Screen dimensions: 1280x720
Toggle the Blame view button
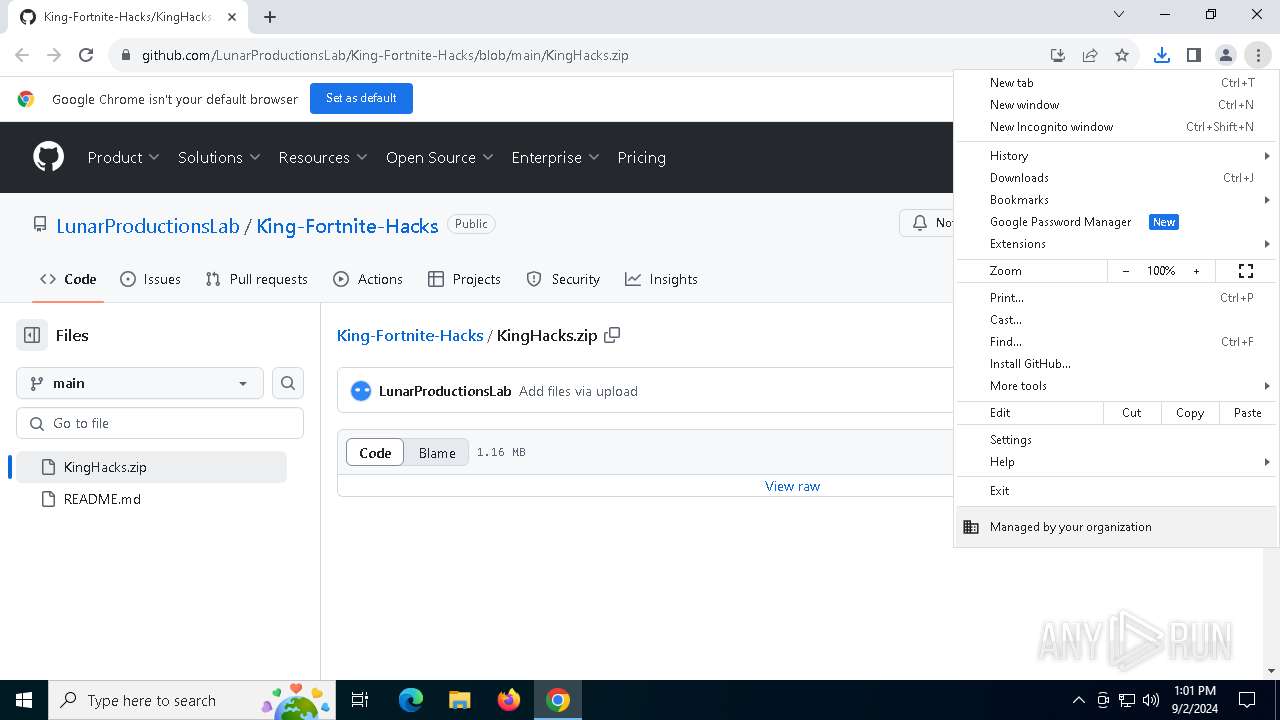tap(437, 453)
